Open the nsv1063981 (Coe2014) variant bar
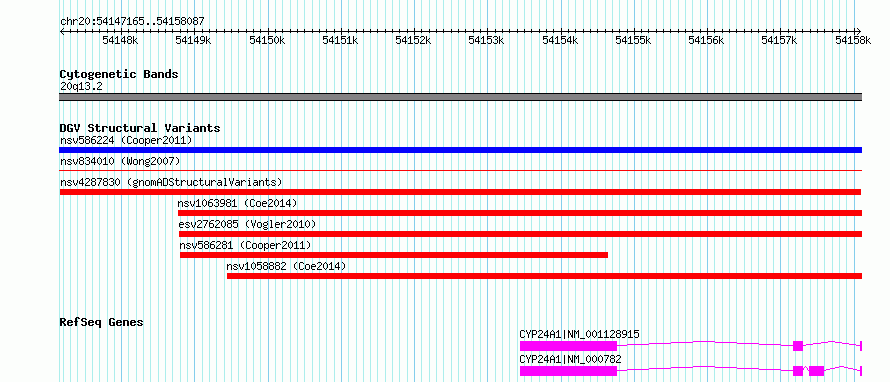The height and width of the screenshot is (382, 890). coord(520,213)
